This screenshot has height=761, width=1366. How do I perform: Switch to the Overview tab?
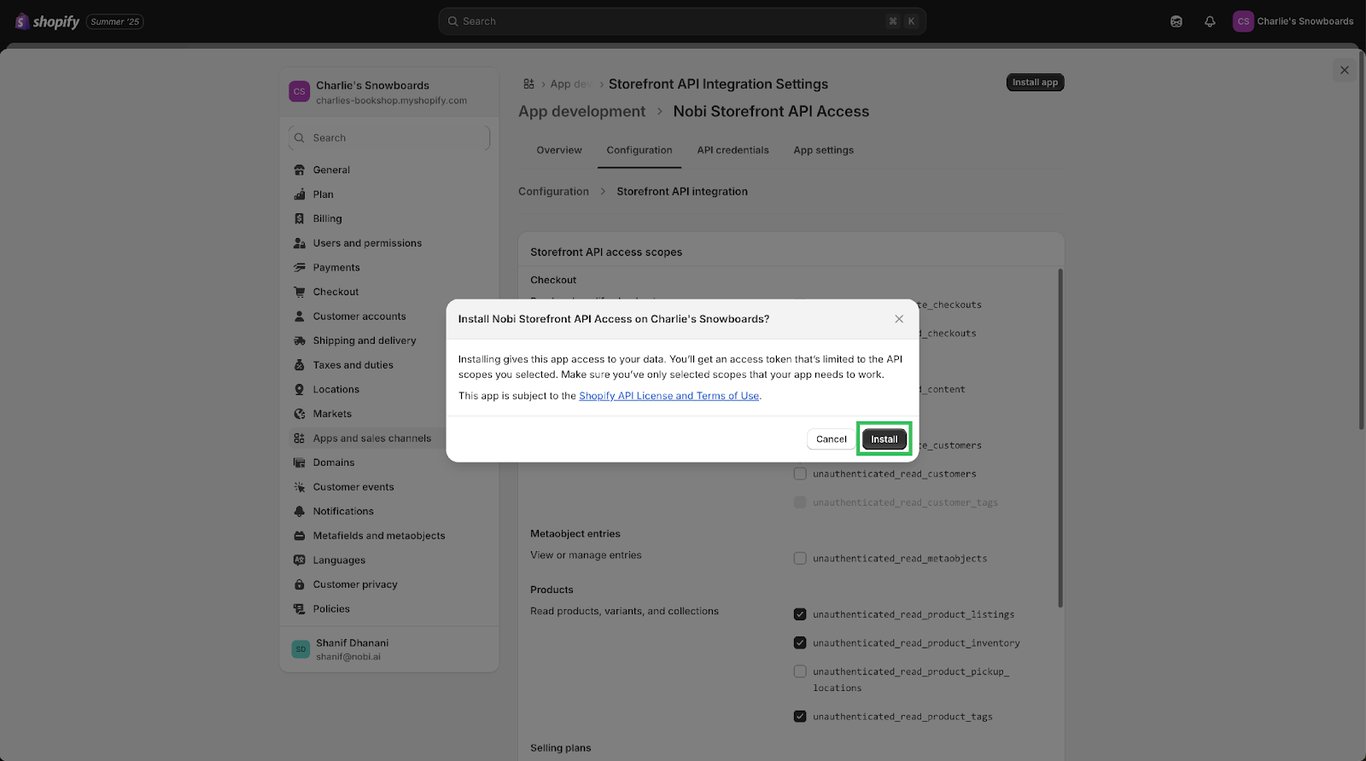click(559, 150)
